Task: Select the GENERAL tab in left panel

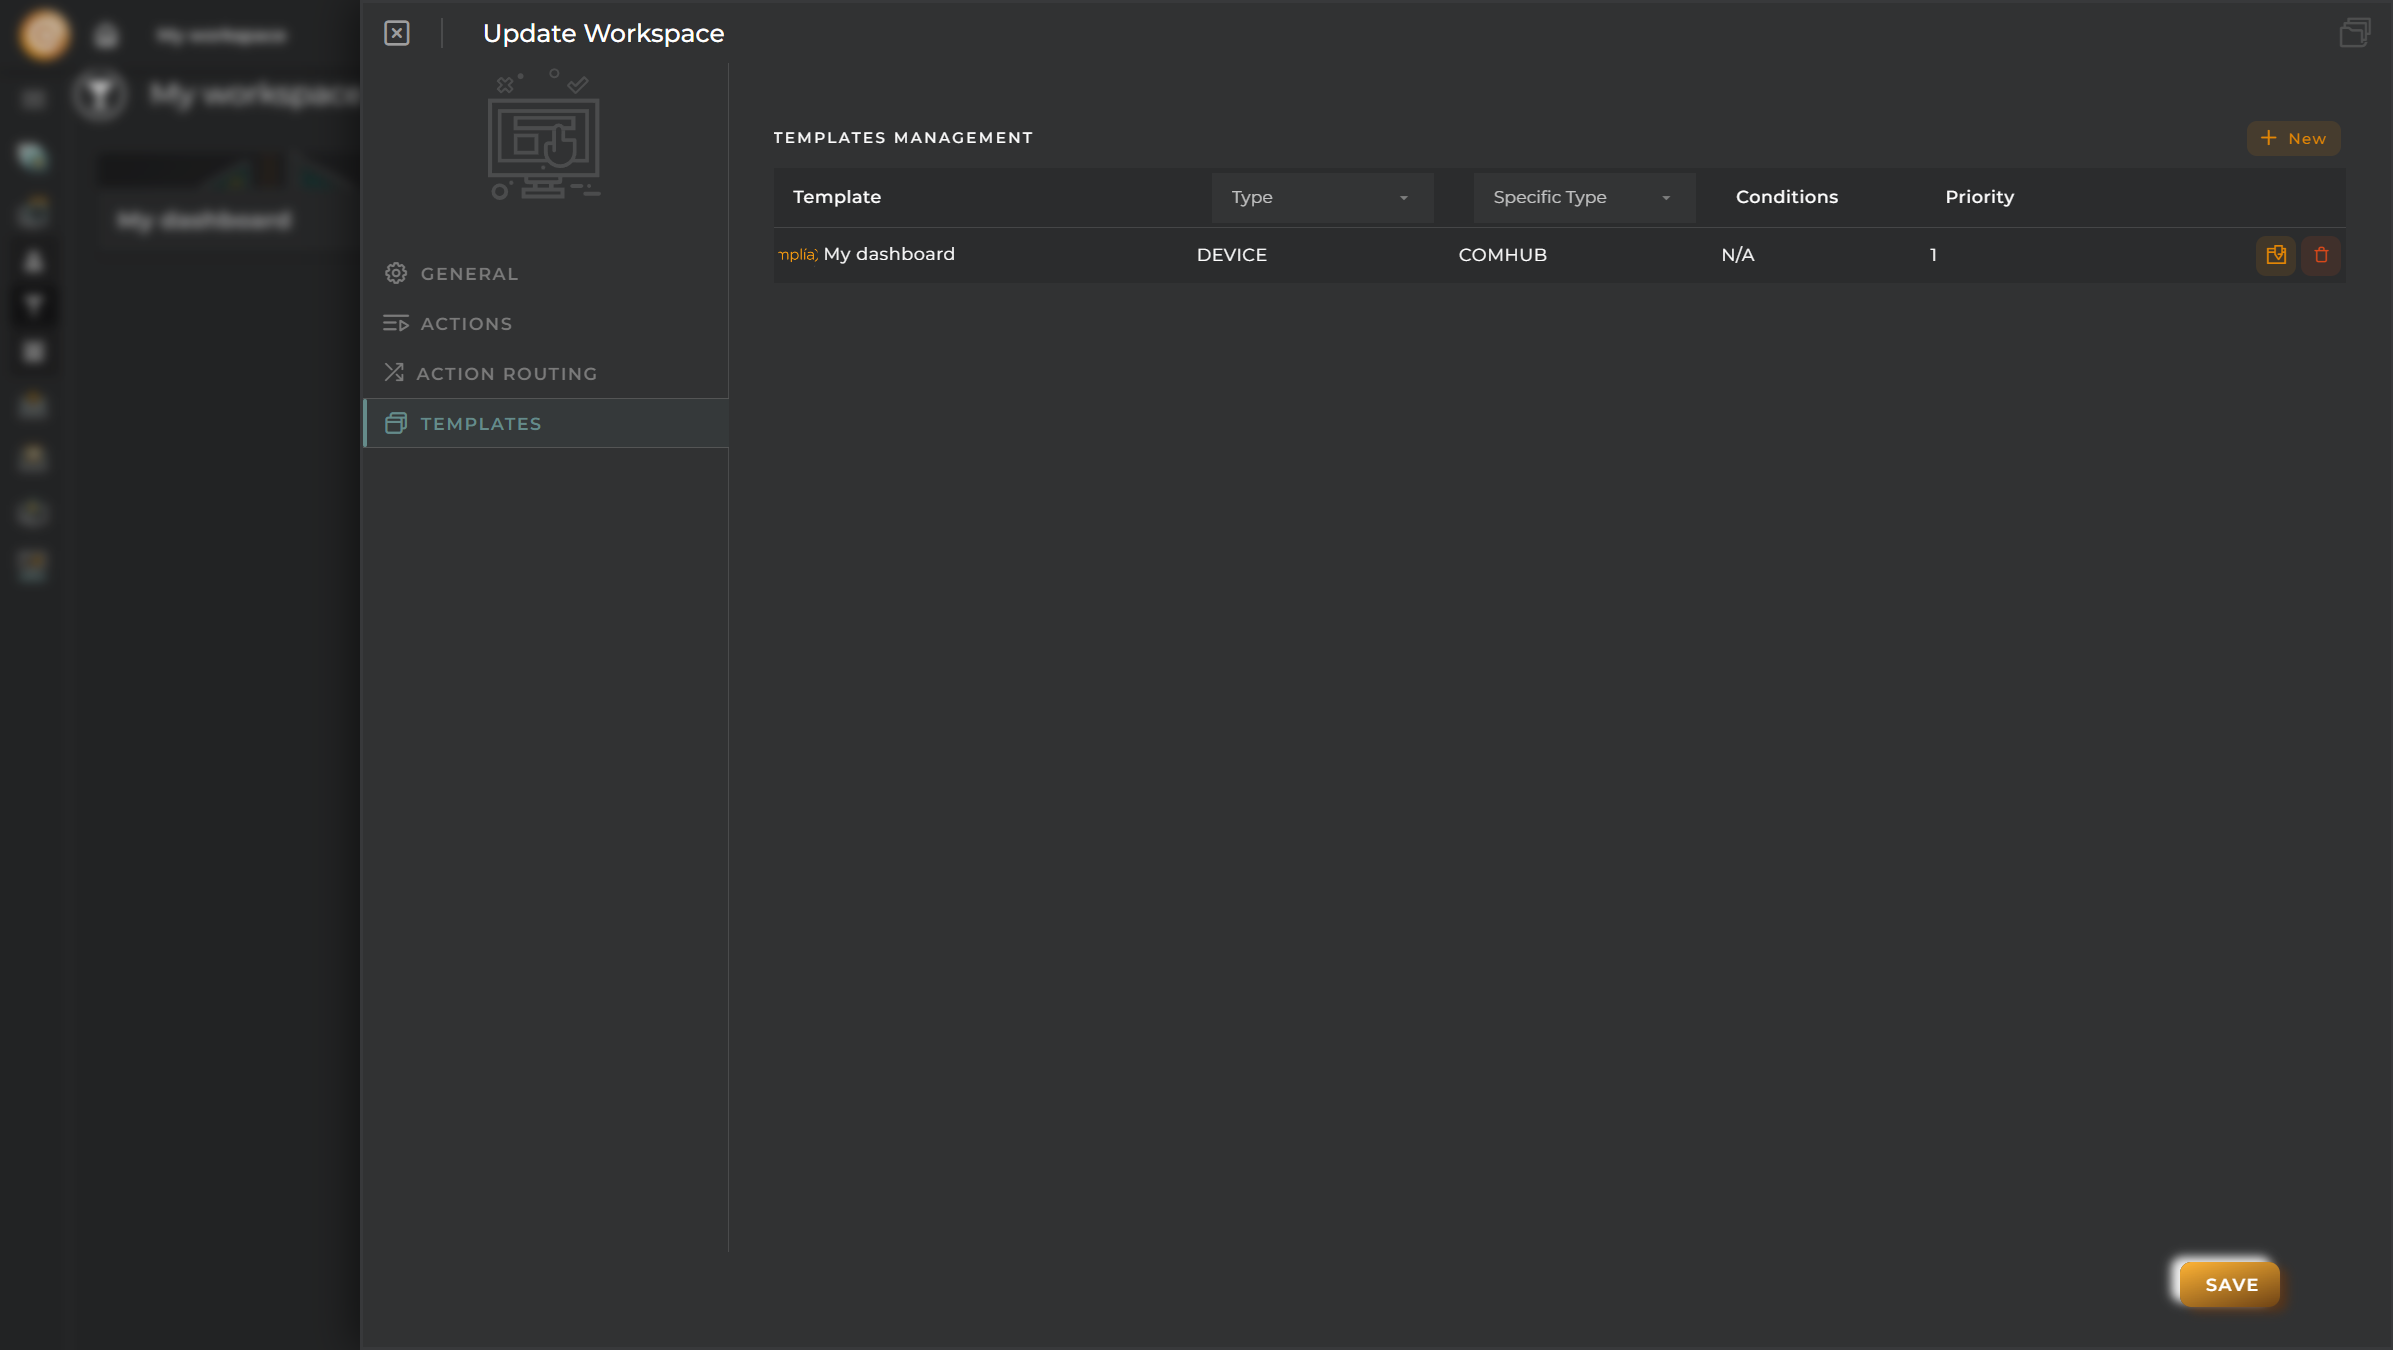Action: [468, 273]
